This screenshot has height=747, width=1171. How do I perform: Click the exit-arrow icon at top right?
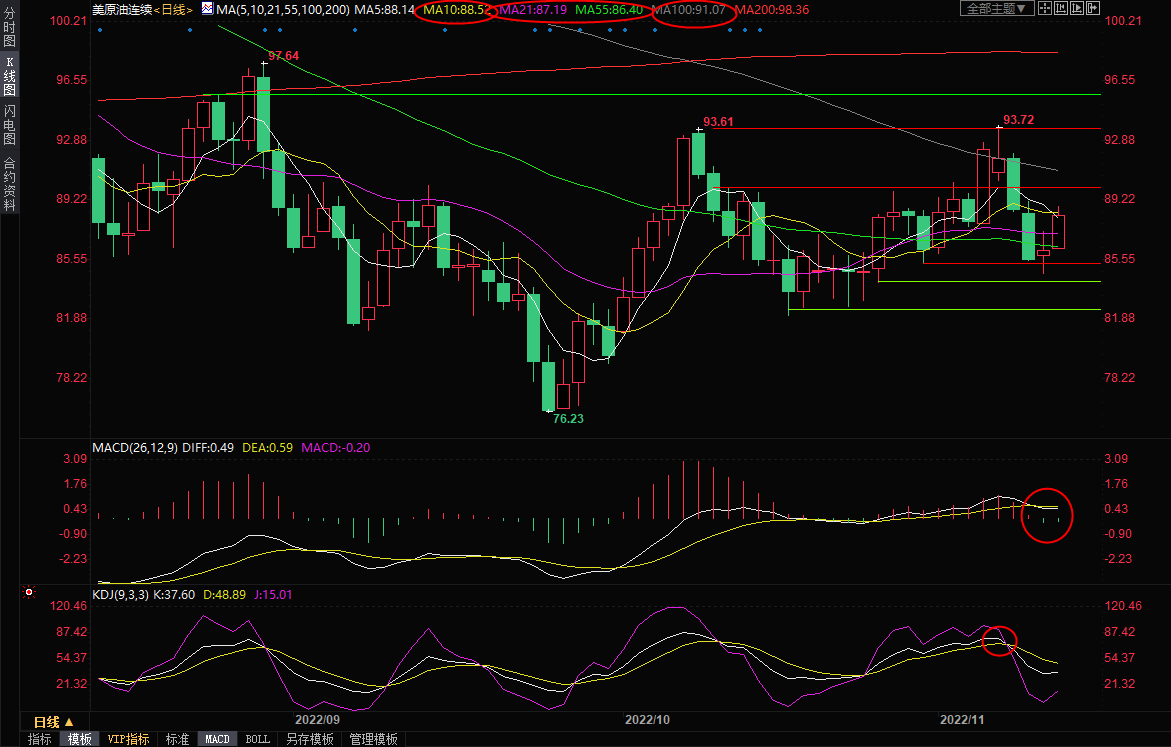tap(1091, 9)
